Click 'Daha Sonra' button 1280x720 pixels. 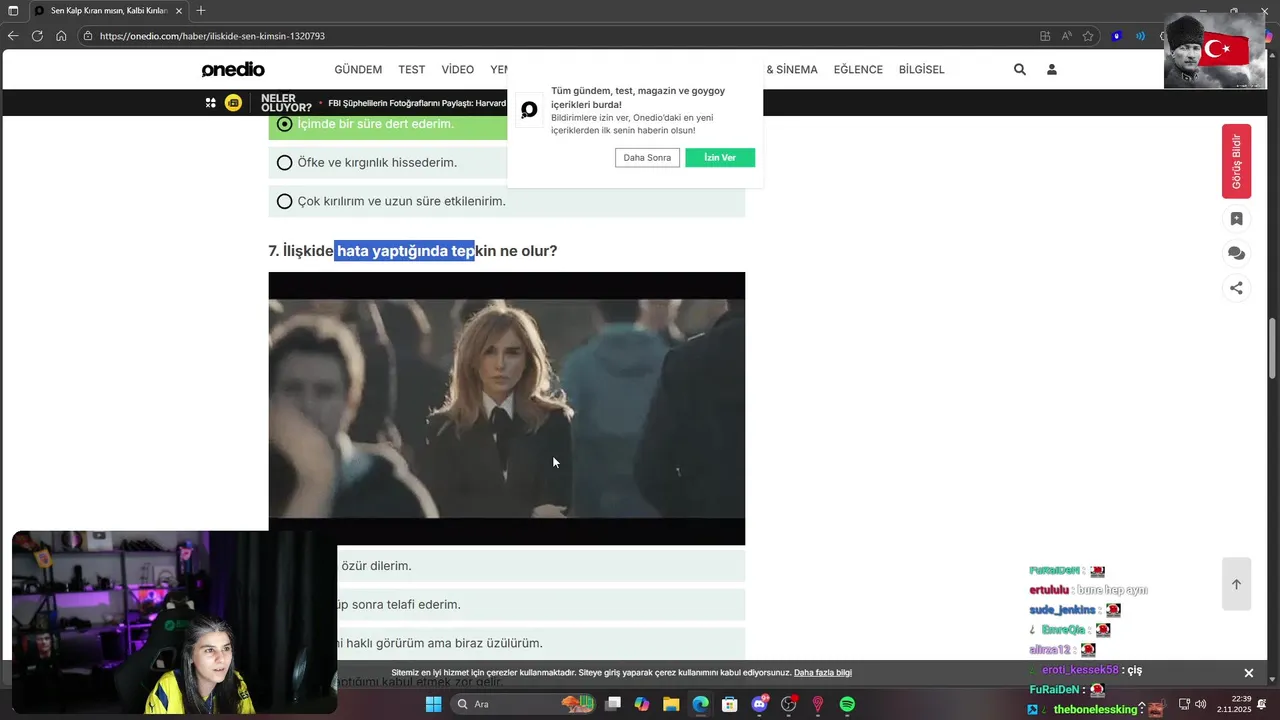coord(647,158)
